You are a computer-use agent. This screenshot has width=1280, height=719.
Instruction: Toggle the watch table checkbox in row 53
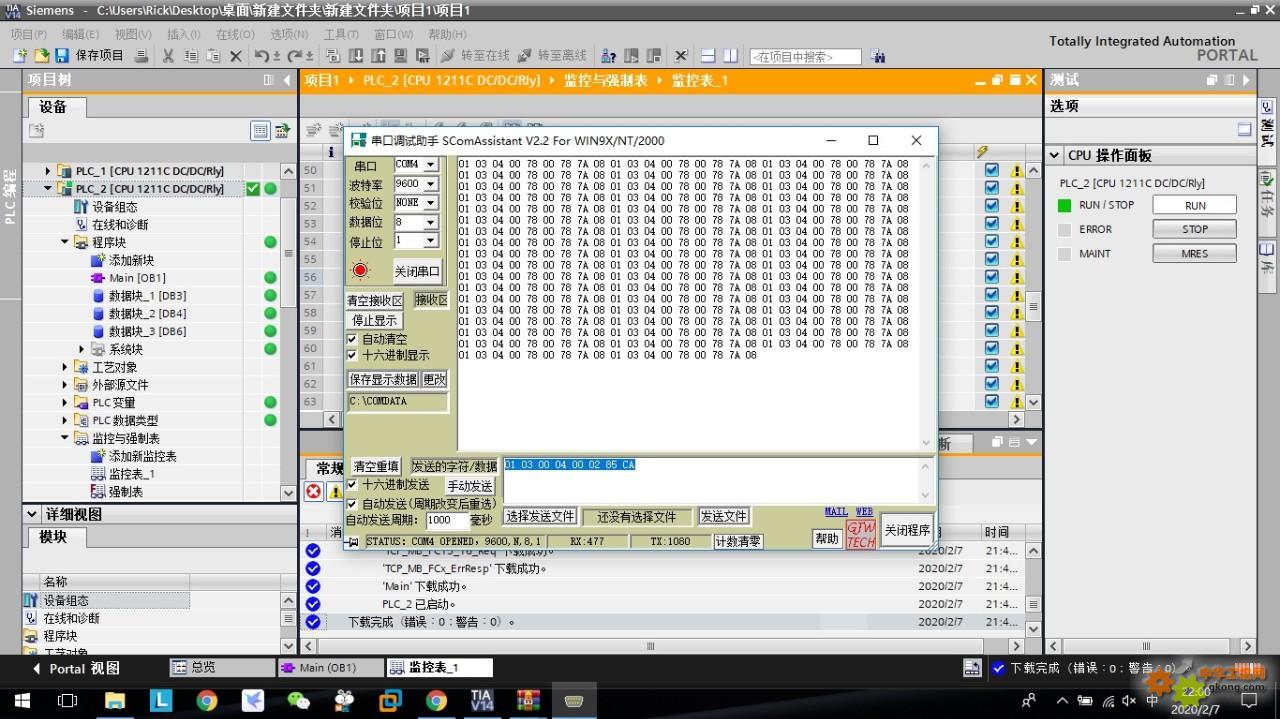(992, 224)
